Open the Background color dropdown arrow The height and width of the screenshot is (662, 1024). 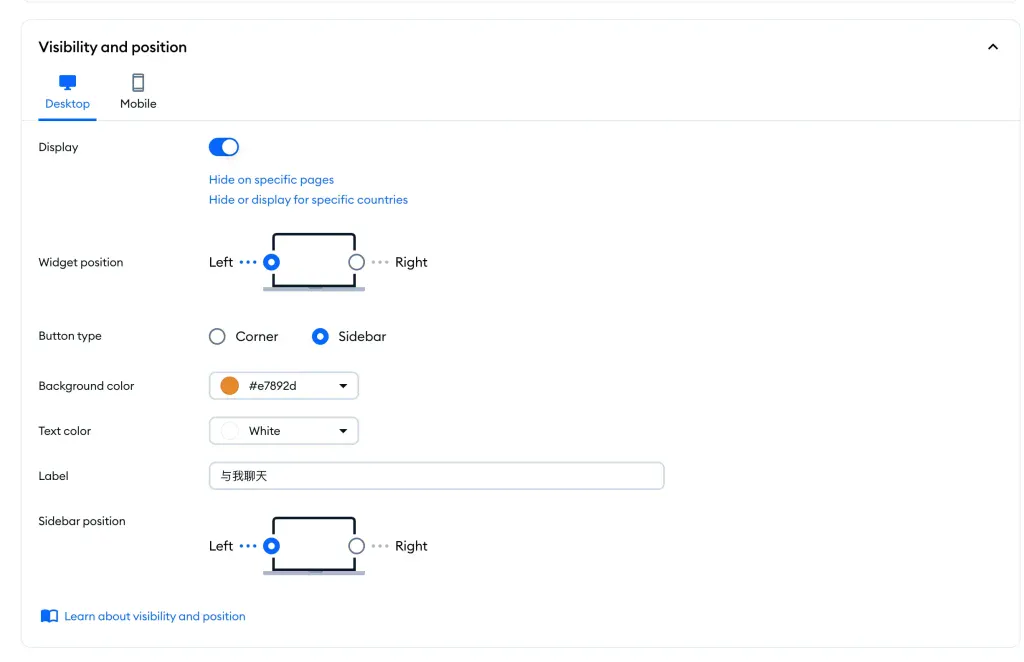coord(343,386)
